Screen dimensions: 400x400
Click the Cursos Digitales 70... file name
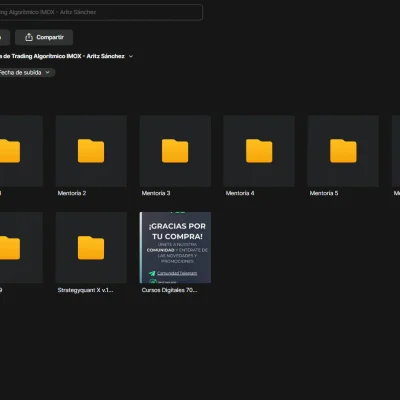coord(169,290)
